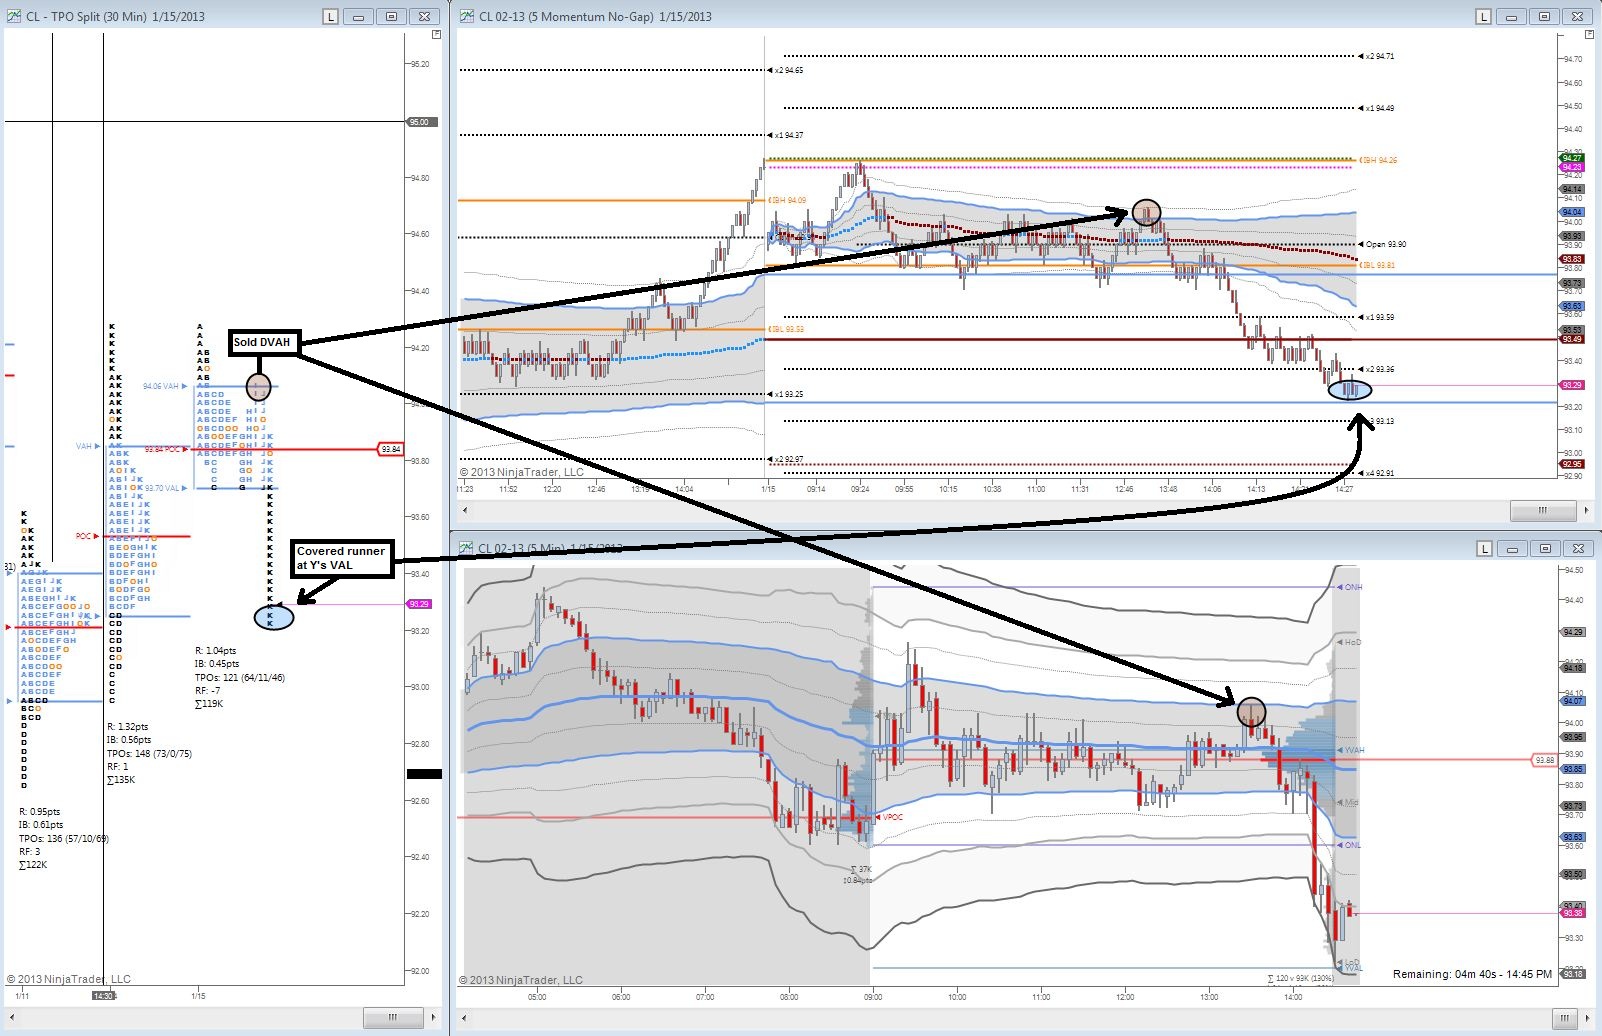
Task: Click the ONL level label in the 5 Min chart
Action: coord(1351,845)
